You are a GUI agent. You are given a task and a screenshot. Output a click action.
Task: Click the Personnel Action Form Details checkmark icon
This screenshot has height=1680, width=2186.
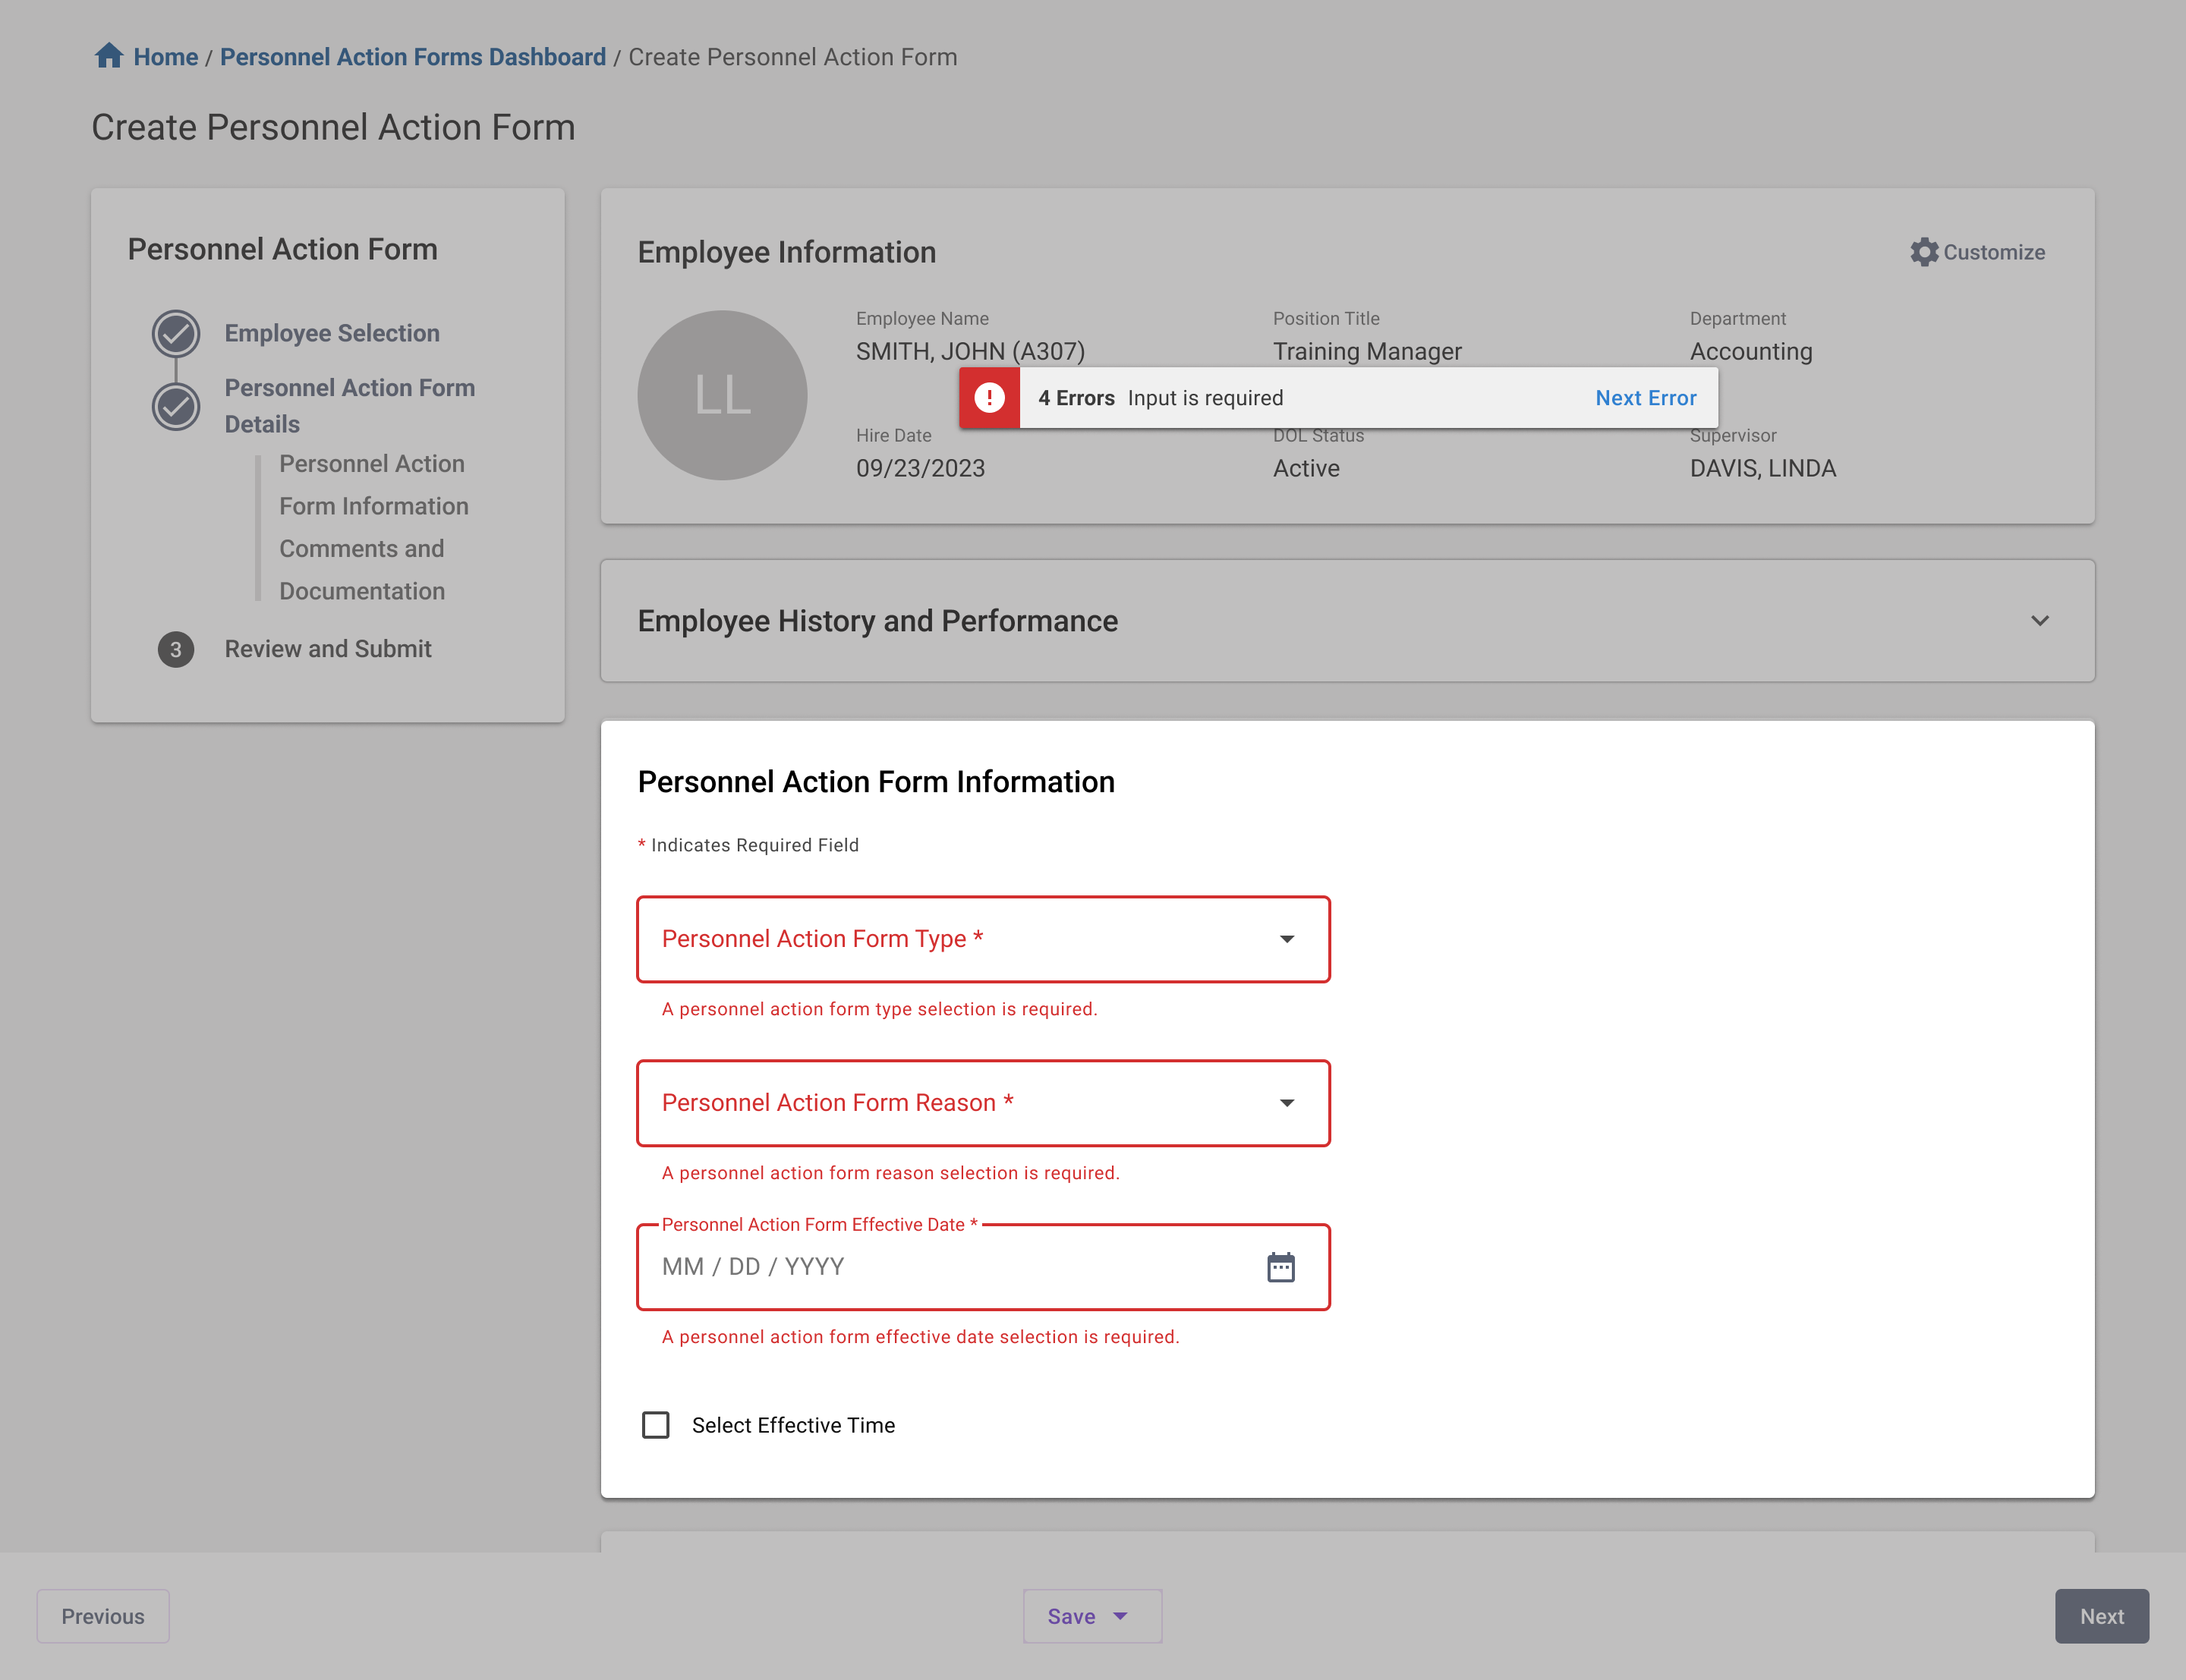tap(176, 406)
